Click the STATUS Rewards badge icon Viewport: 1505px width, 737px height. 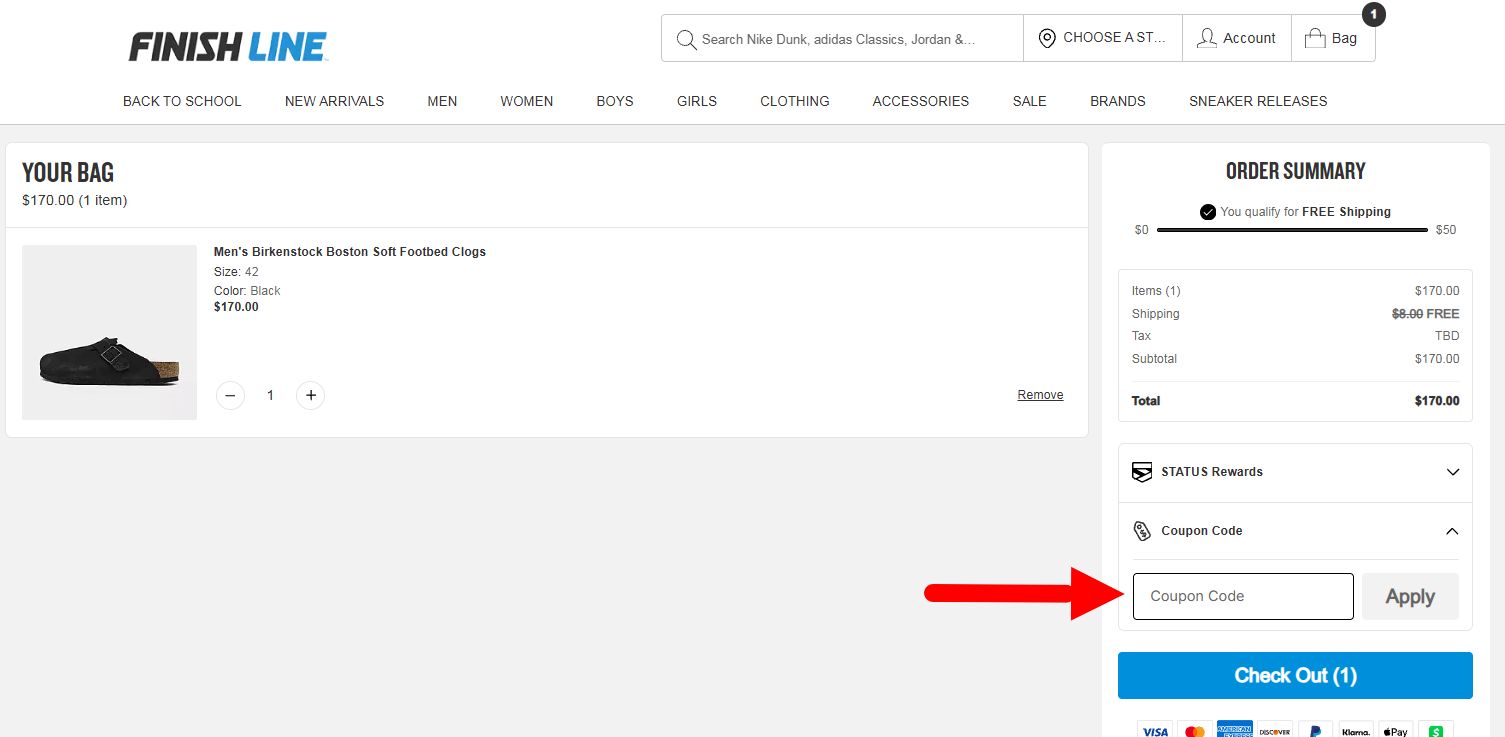[x=1141, y=472]
